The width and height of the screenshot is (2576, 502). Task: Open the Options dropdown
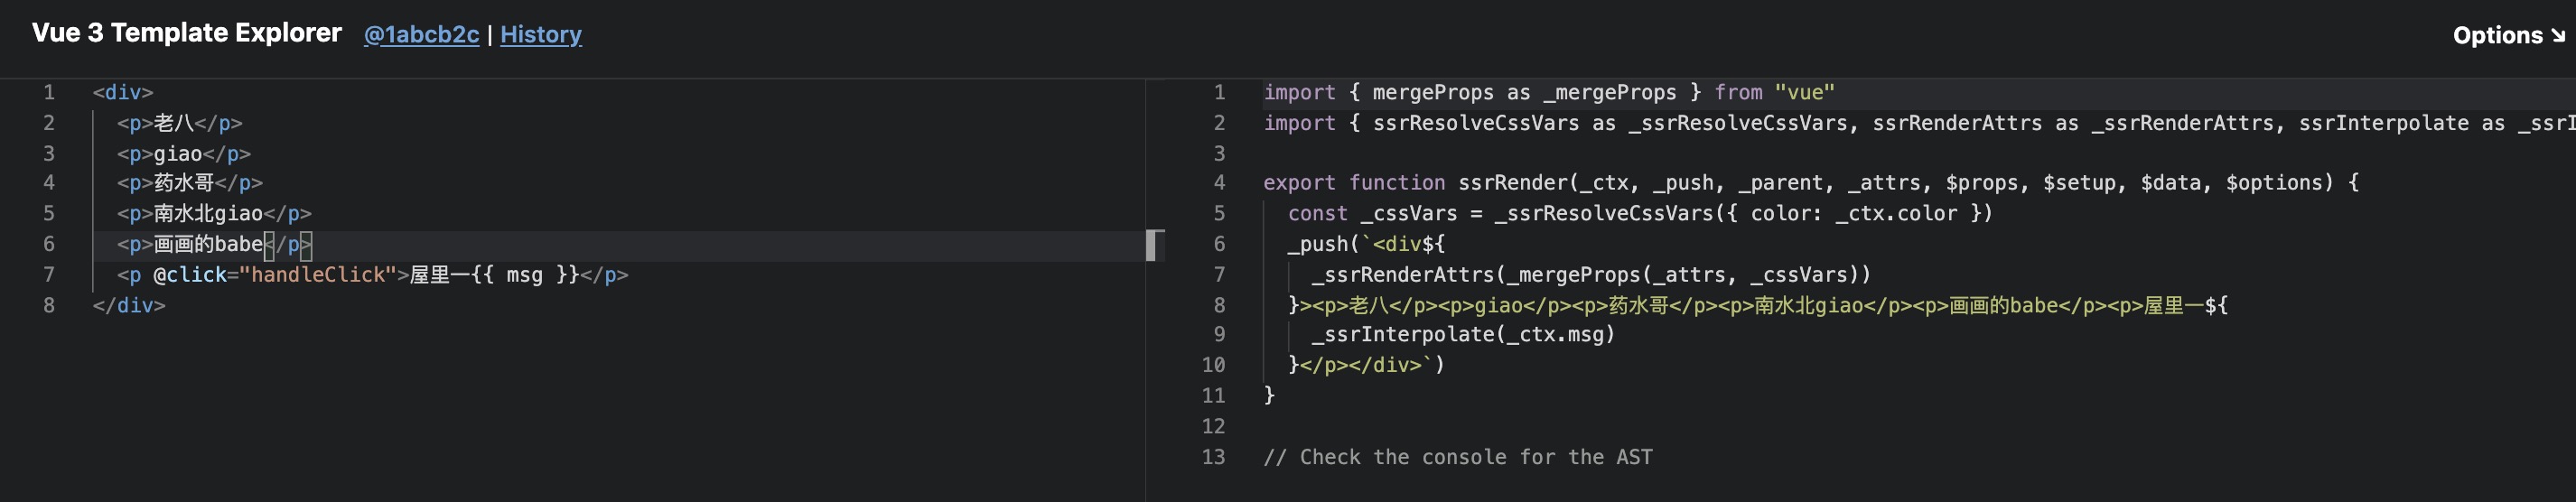[x=2507, y=35]
